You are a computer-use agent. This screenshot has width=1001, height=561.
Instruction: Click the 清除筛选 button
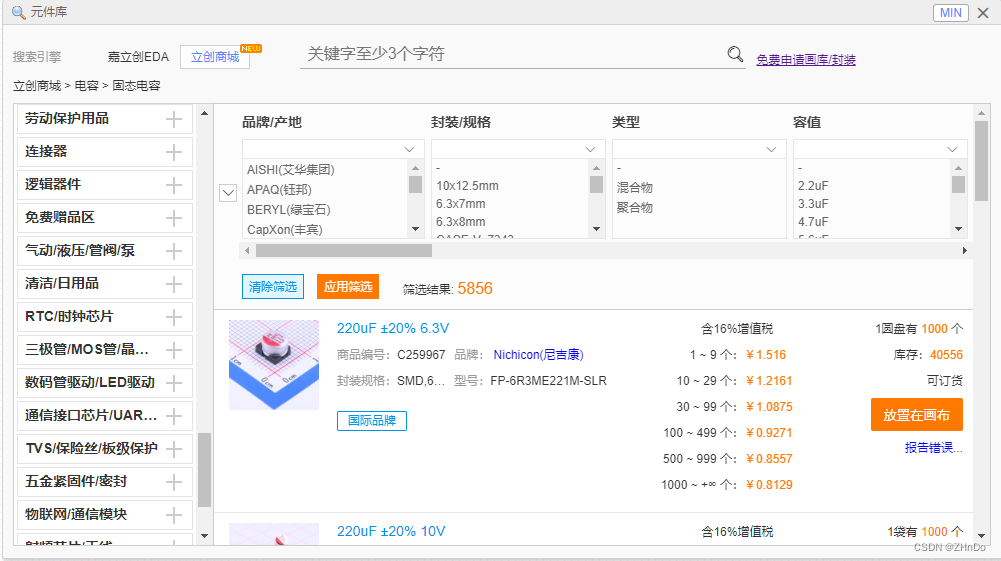(273, 287)
